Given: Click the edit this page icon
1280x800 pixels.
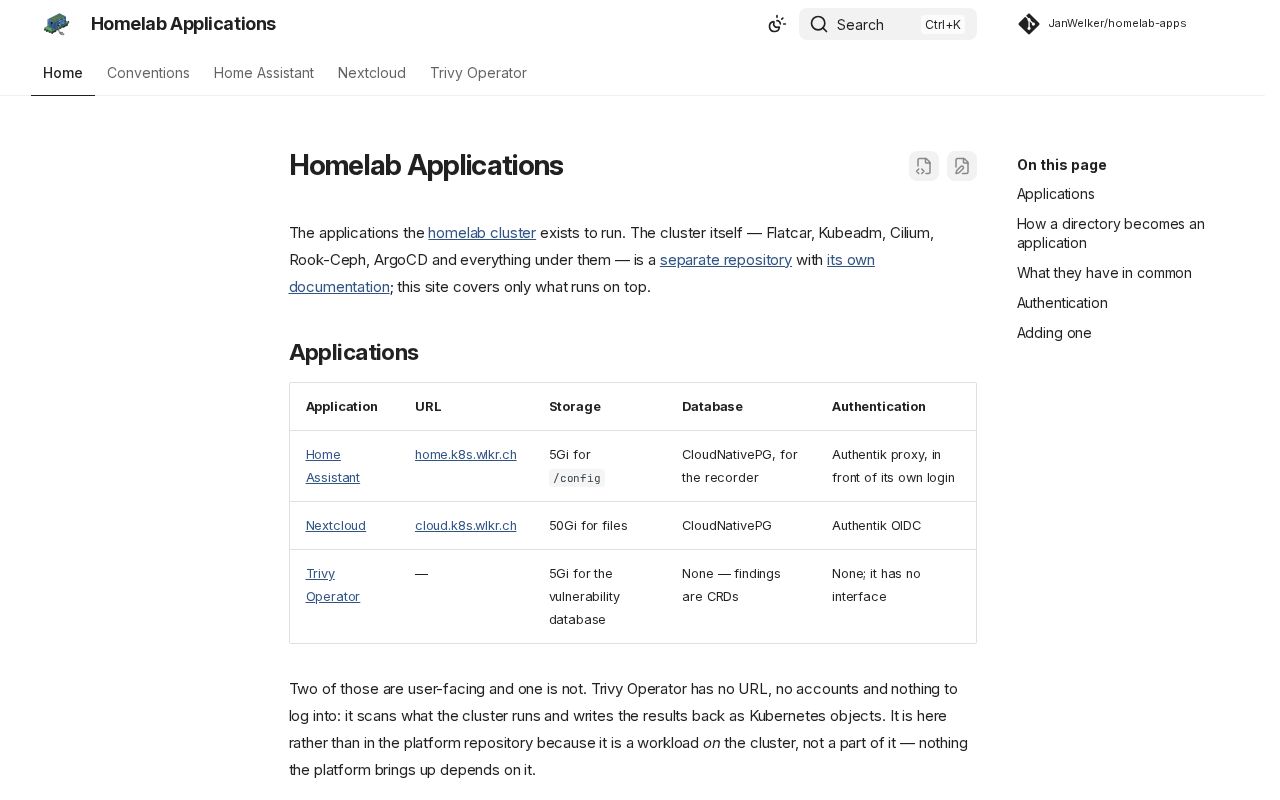Looking at the screenshot, I should [962, 166].
